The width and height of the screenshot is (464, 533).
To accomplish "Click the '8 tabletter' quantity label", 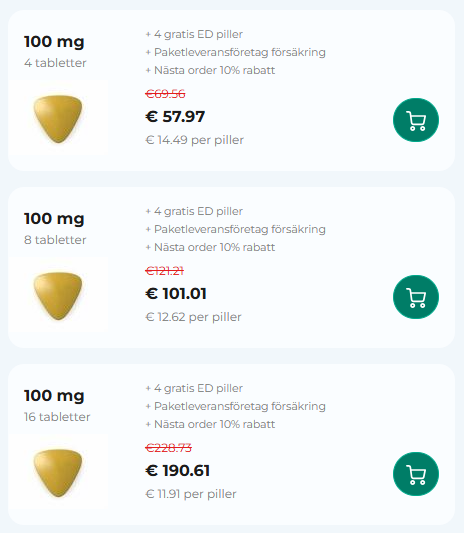I will 55,240.
